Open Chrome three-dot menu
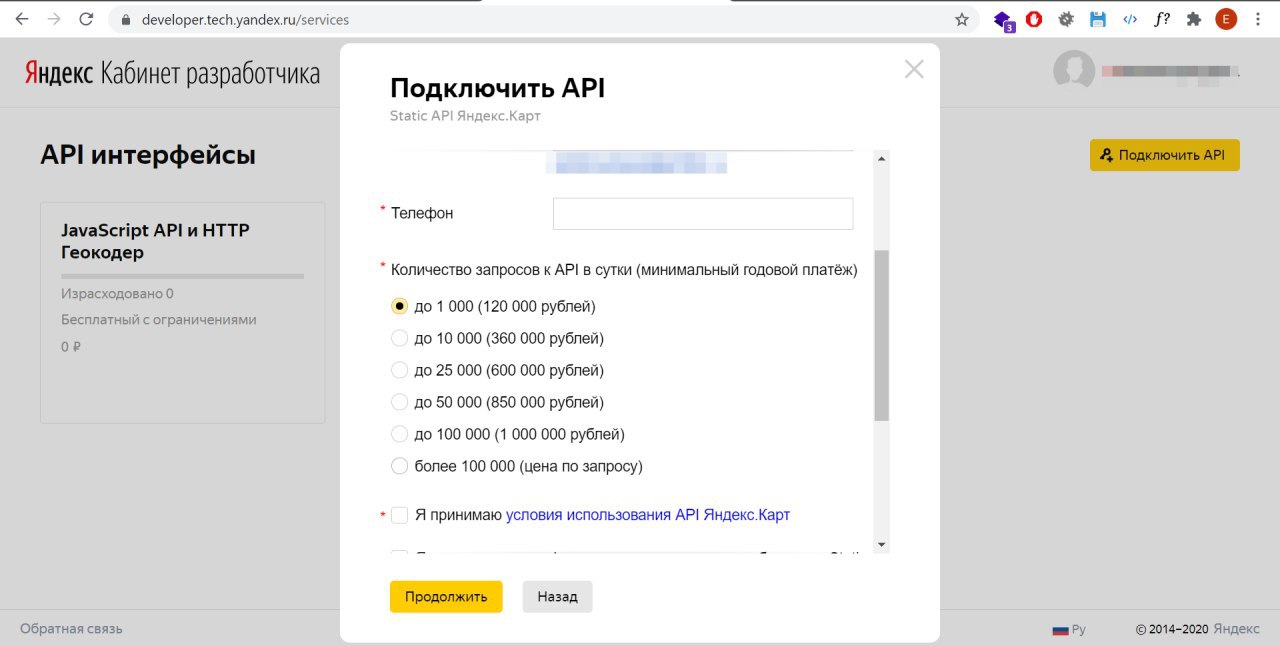 [1257, 19]
